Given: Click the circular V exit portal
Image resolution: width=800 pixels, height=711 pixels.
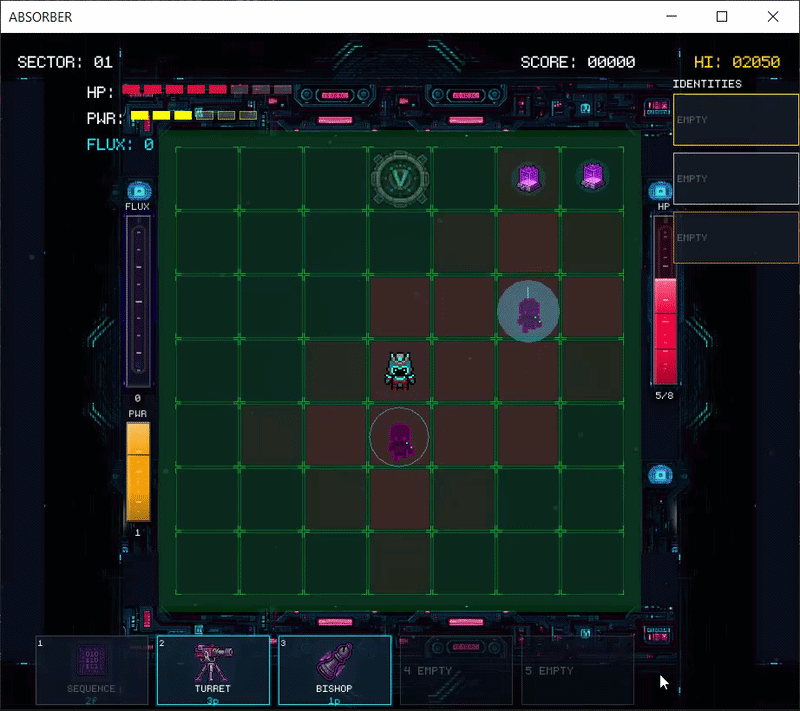Looking at the screenshot, I should tap(400, 179).
